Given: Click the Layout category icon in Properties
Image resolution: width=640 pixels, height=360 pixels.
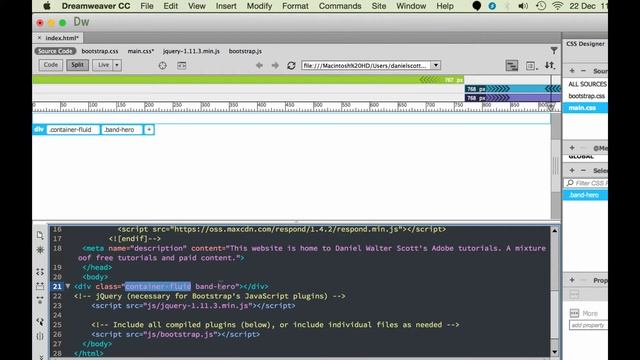Looking at the screenshot, I should (x=574, y=294).
